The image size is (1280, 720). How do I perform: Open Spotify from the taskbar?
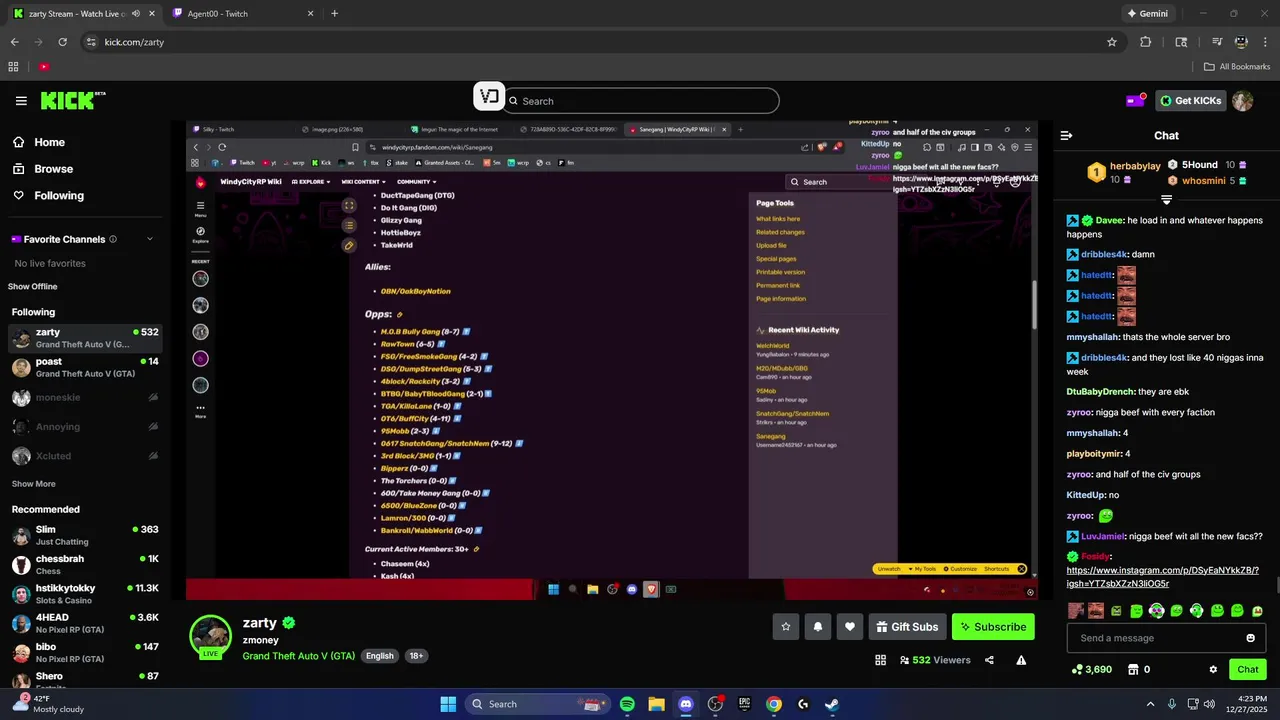coord(627,704)
